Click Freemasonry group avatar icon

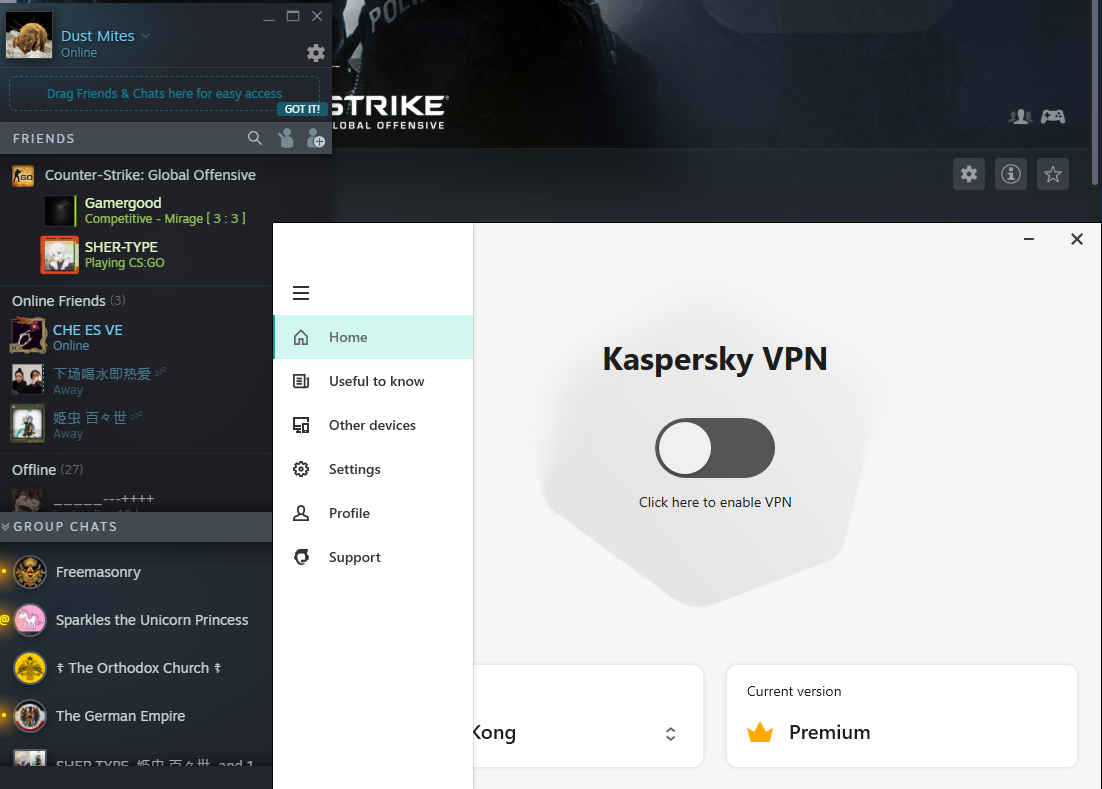pos(30,572)
